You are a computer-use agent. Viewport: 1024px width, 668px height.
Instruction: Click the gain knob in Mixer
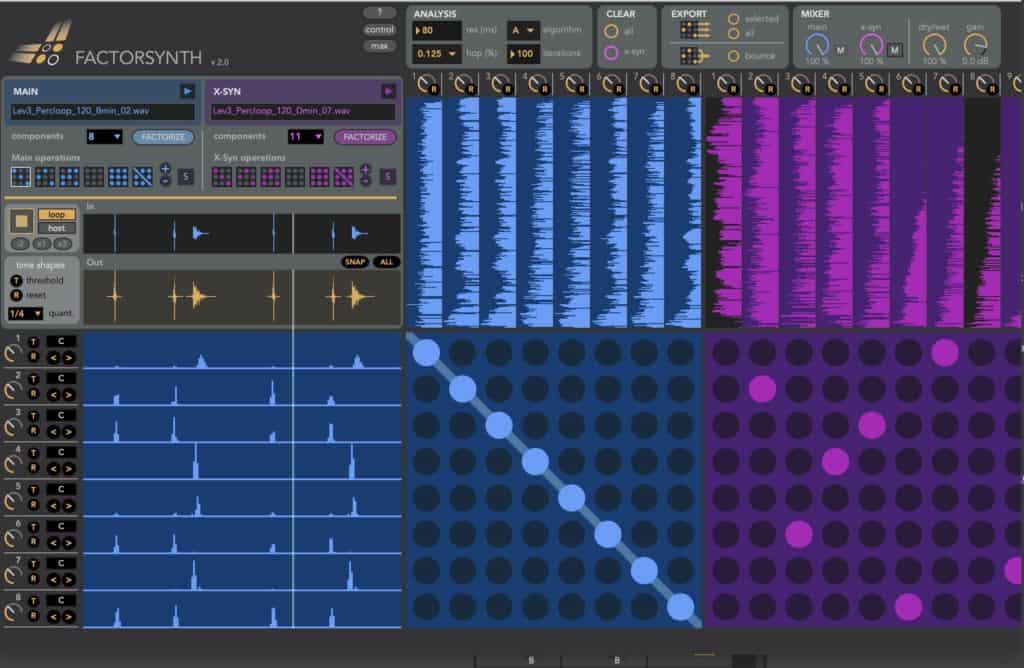(975, 46)
